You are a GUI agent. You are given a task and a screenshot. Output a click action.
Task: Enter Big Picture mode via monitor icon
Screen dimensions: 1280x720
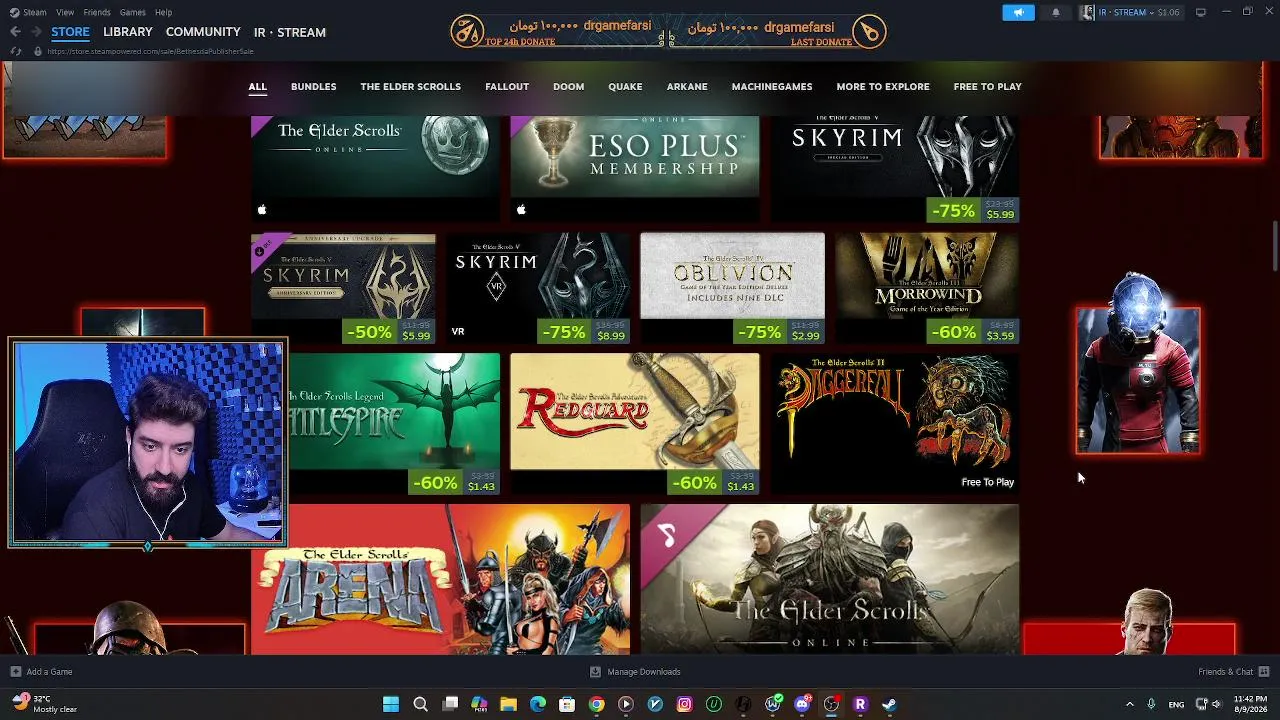tap(1201, 12)
